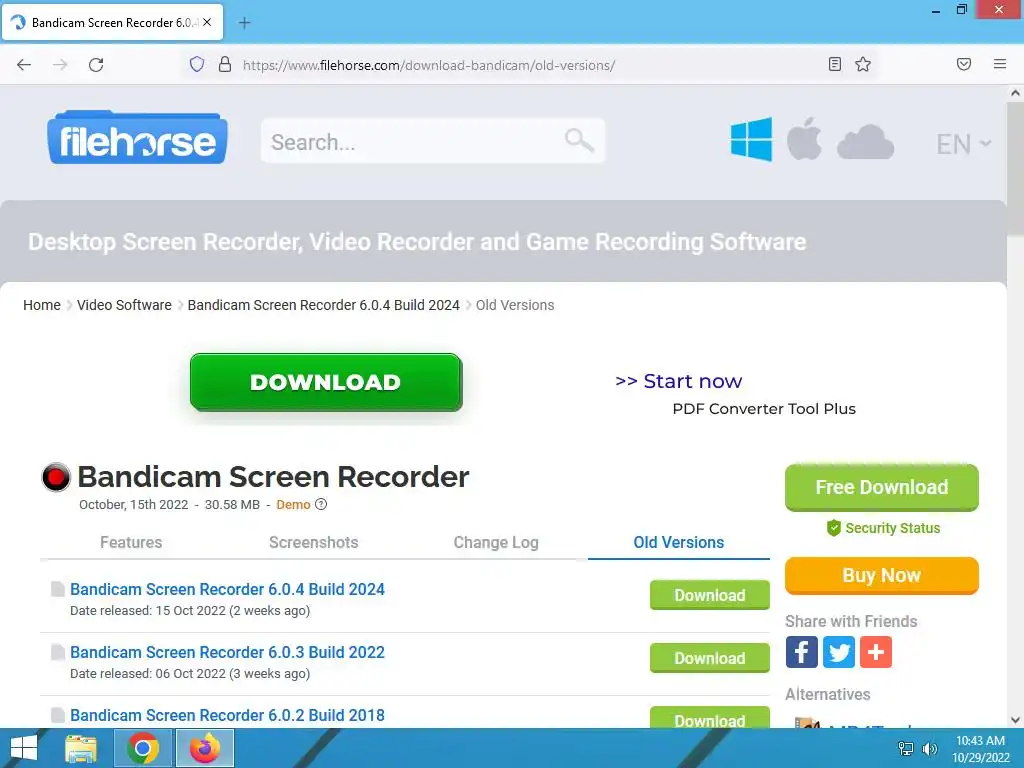Screen dimensions: 1024x768
Task: Click the Demo license link
Action: tap(293, 504)
